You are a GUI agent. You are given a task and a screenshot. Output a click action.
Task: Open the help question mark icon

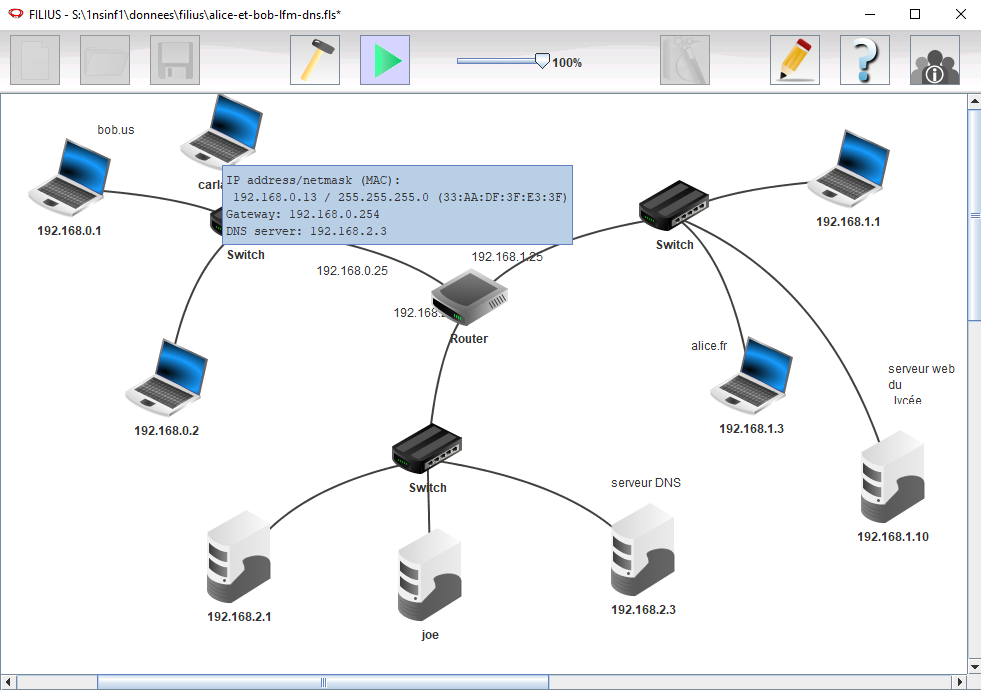click(x=865, y=60)
